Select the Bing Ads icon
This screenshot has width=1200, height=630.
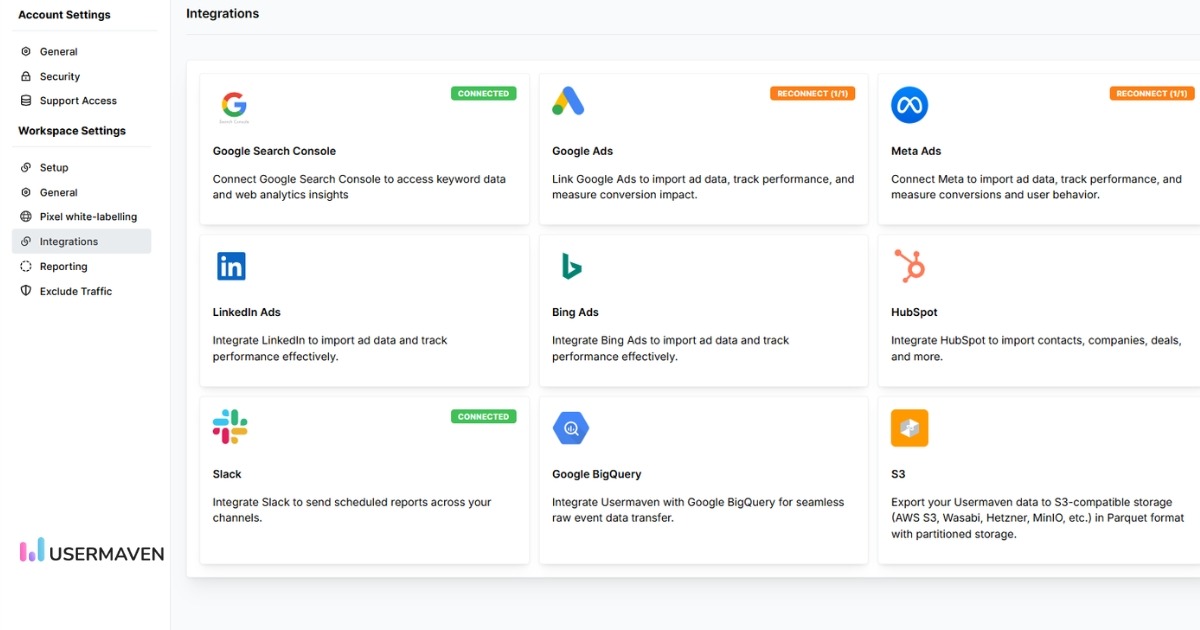(x=569, y=265)
